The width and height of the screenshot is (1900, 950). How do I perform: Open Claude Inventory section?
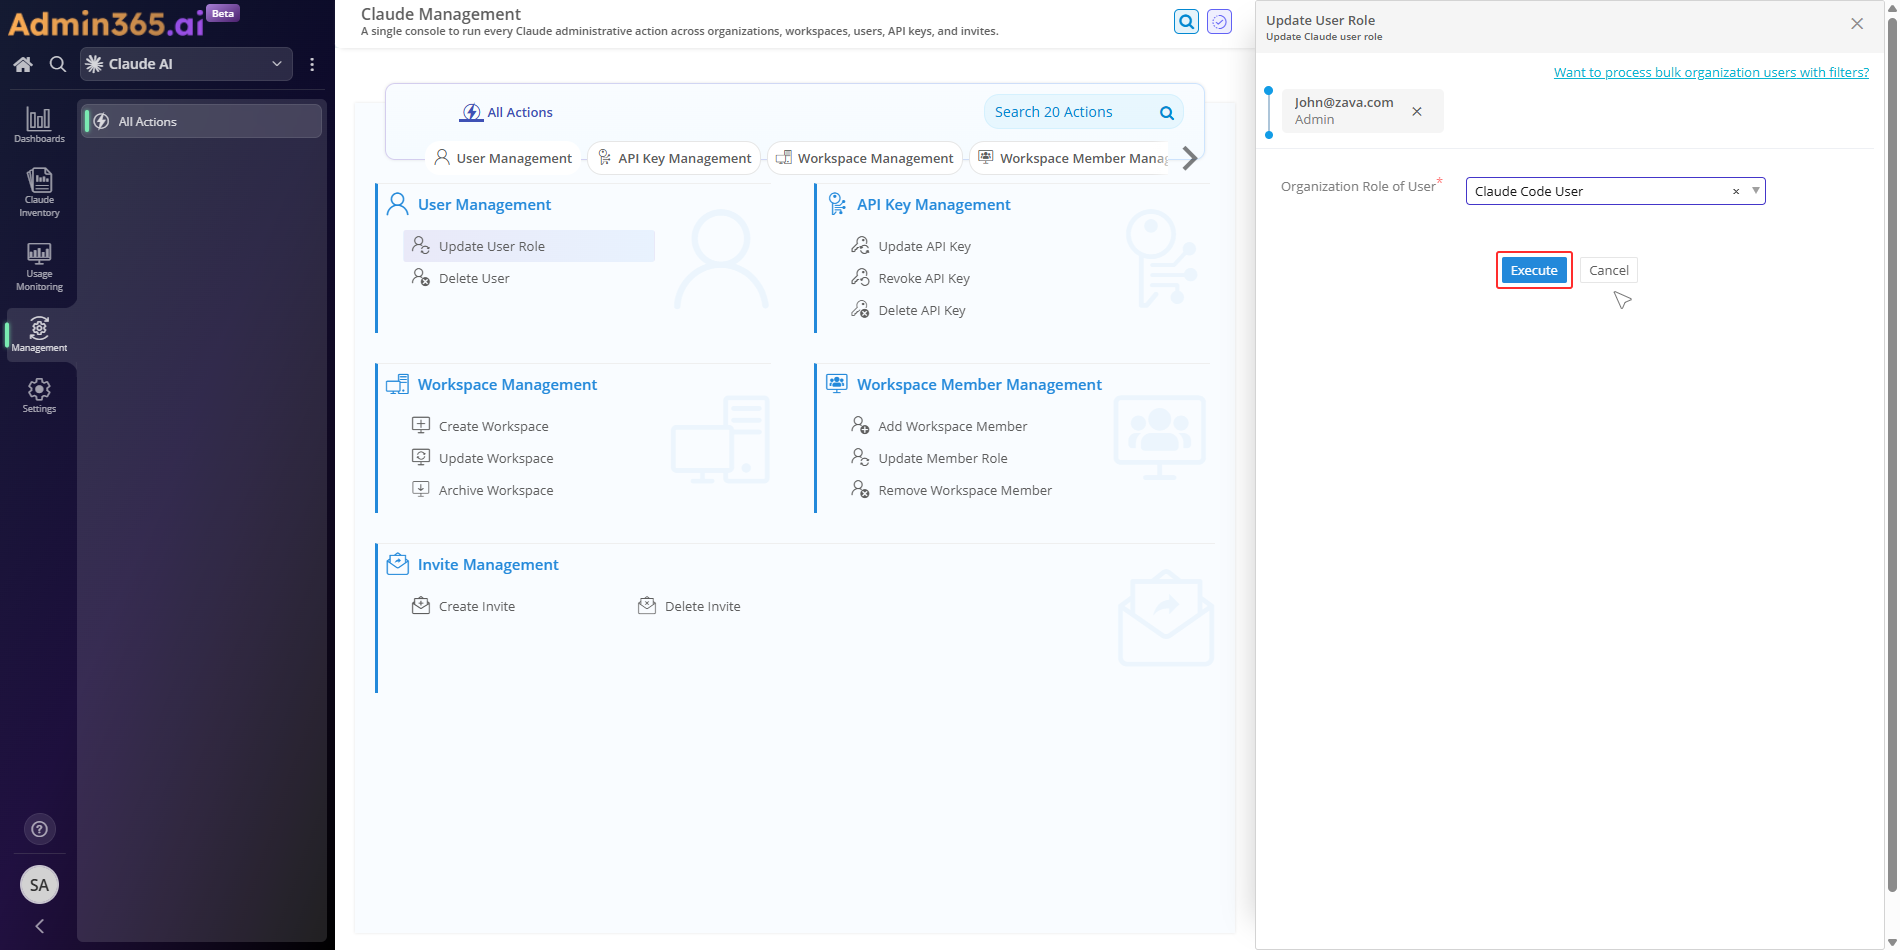click(x=39, y=192)
